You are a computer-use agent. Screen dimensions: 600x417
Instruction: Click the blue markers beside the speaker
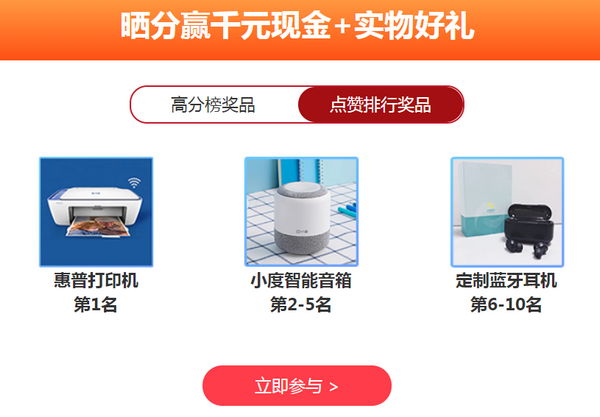coord(347,210)
